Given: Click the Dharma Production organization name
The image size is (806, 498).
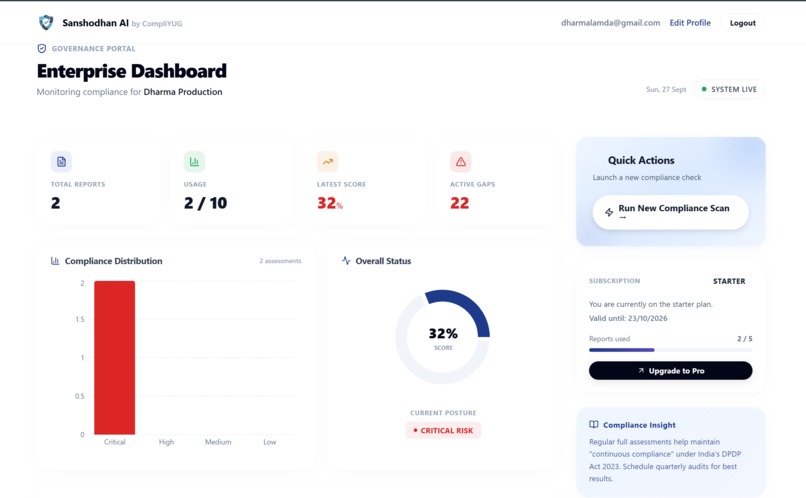Looking at the screenshot, I should [x=183, y=92].
